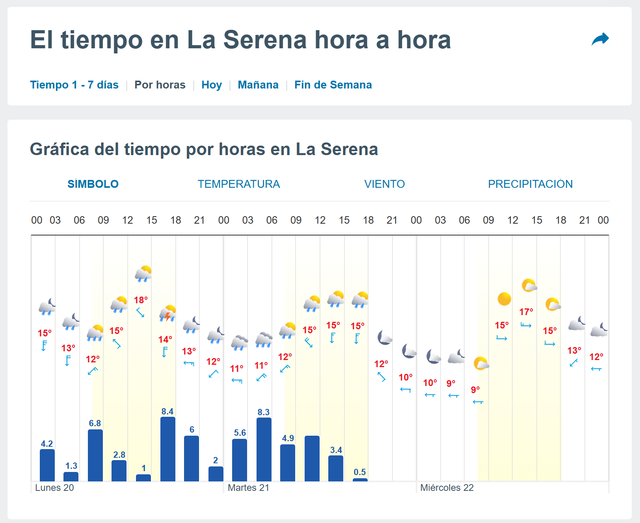Click the night cloud icon above Miércoles 13°

tap(577, 323)
